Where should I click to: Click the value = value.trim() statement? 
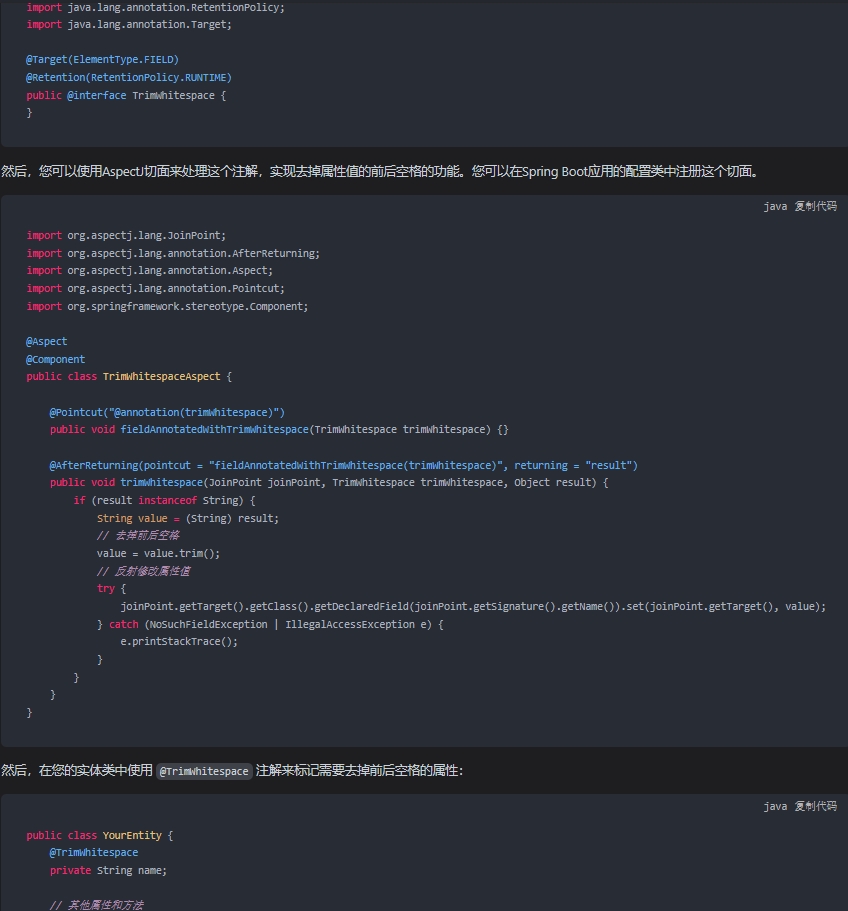coord(158,553)
